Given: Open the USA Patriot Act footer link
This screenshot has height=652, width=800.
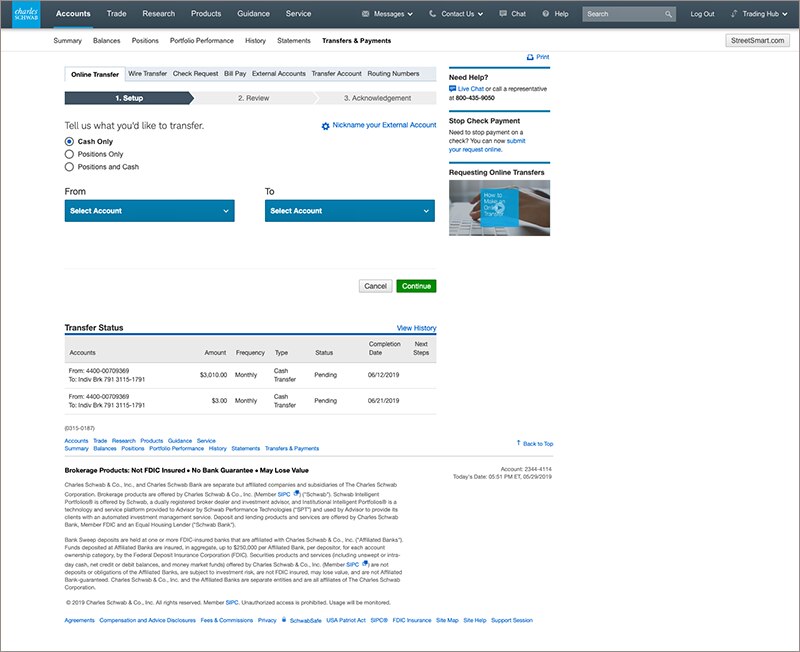Looking at the screenshot, I should click(346, 620).
